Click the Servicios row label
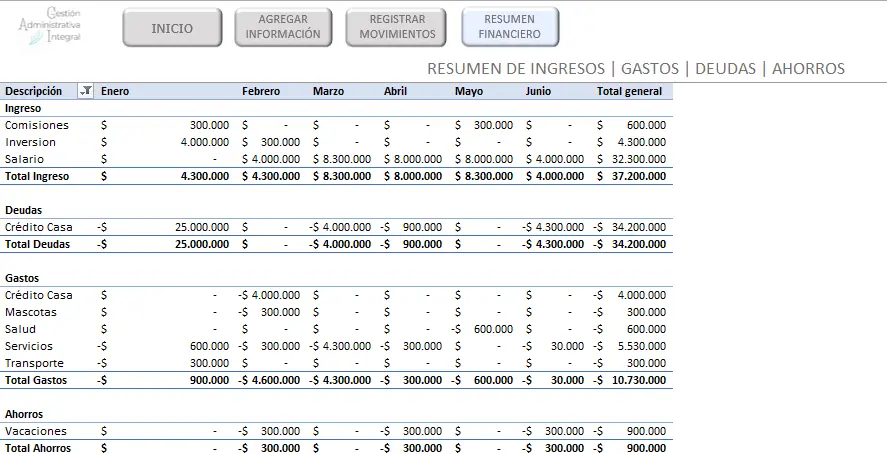The image size is (887, 454). tap(30, 346)
